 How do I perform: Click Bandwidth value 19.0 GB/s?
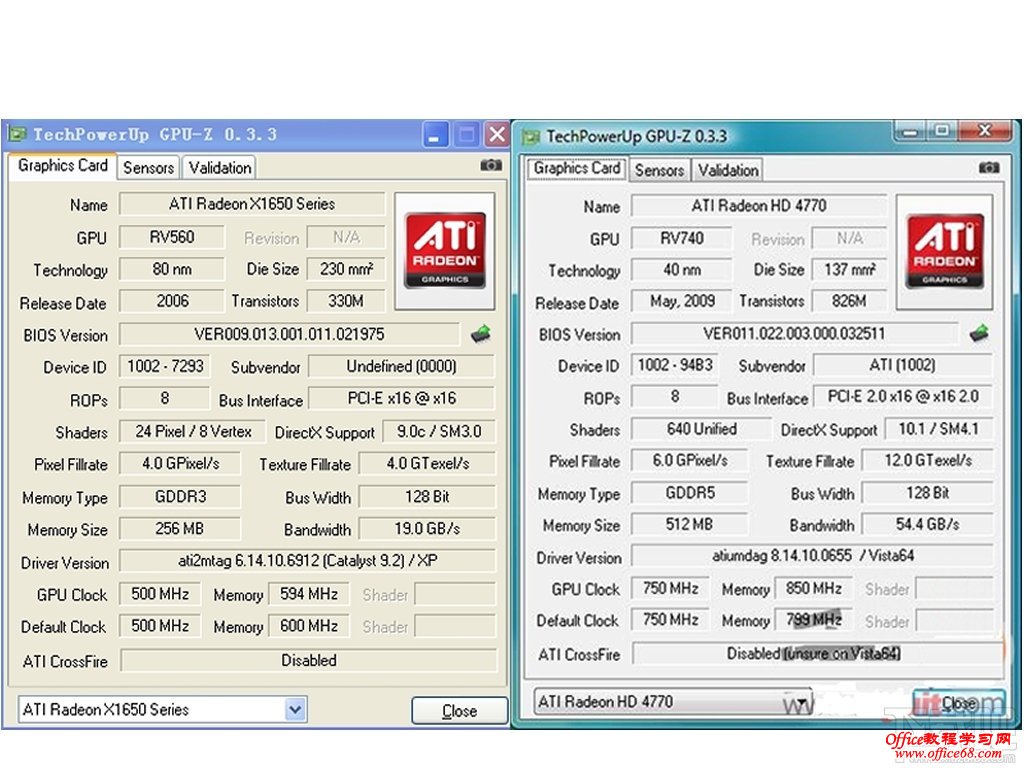[x=427, y=529]
